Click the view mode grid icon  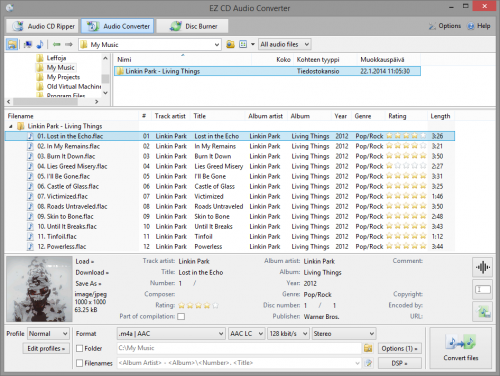pyautogui.click(x=243, y=44)
